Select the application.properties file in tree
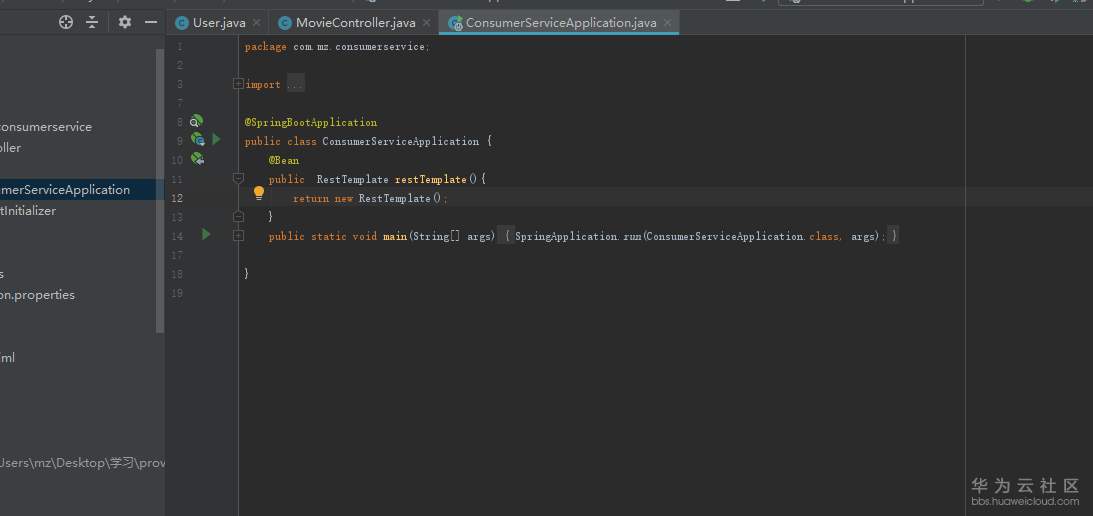 pos(38,295)
